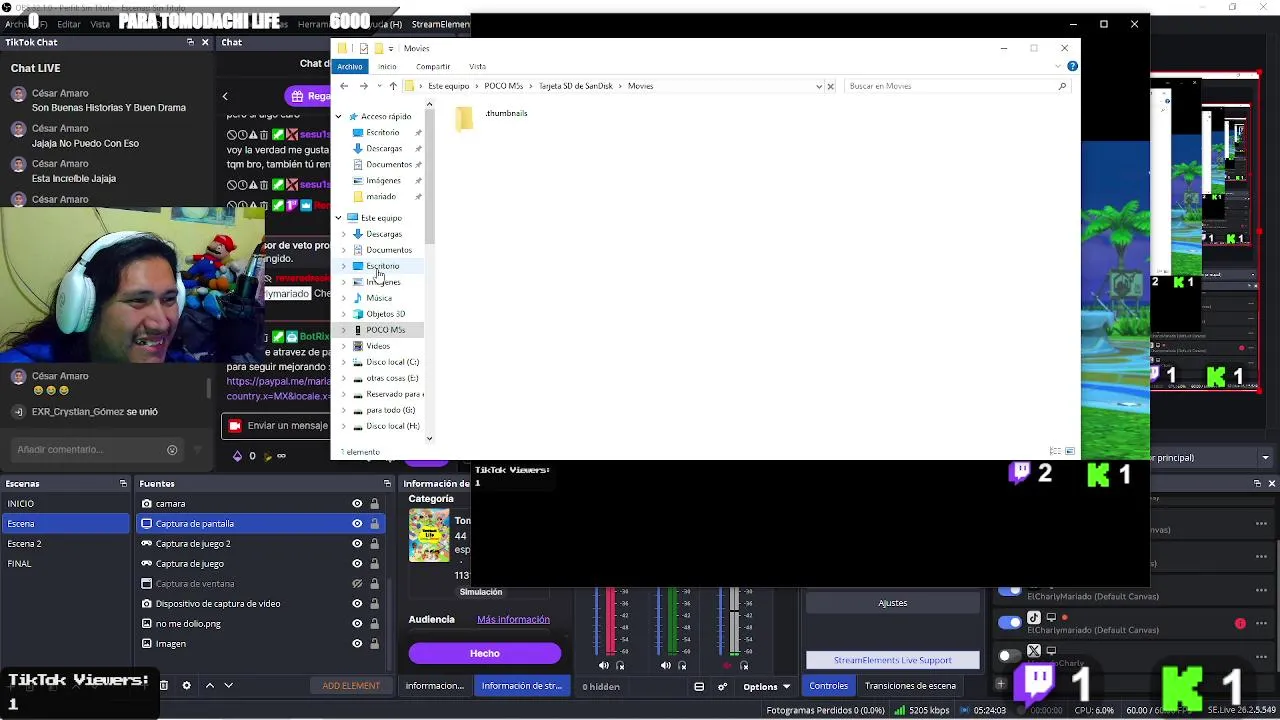
Task: Expand the Explorer ribbon chevron
Action: pos(1058,67)
